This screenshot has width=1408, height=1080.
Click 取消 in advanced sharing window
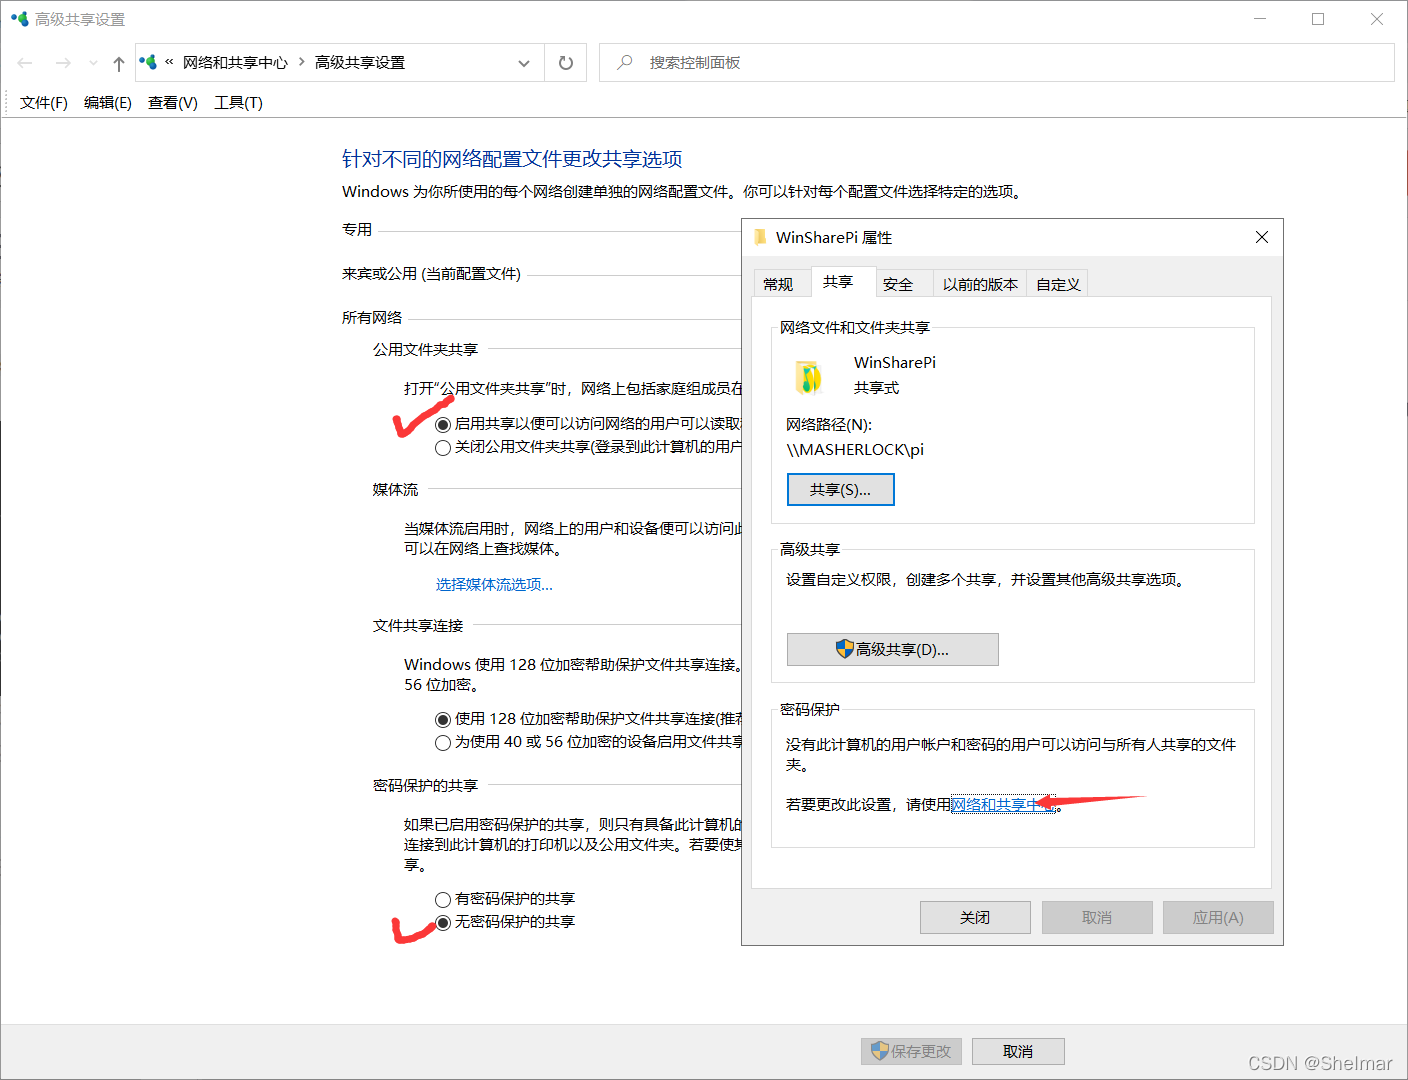(x=1018, y=1051)
